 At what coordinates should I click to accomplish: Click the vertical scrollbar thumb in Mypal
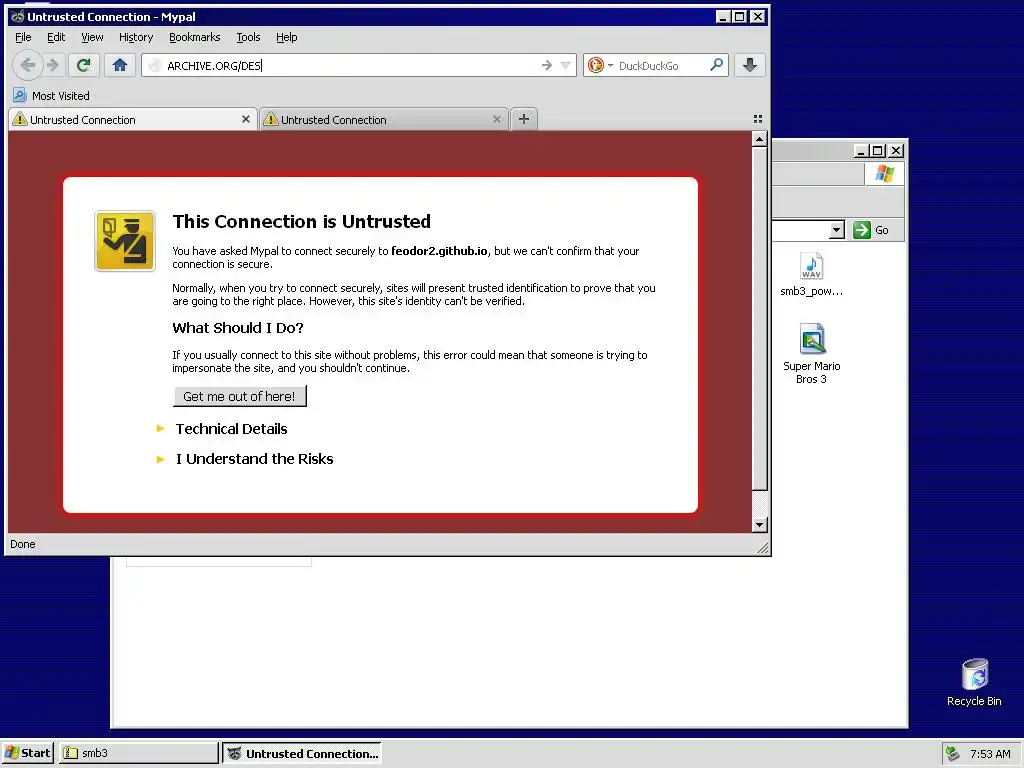[x=759, y=318]
